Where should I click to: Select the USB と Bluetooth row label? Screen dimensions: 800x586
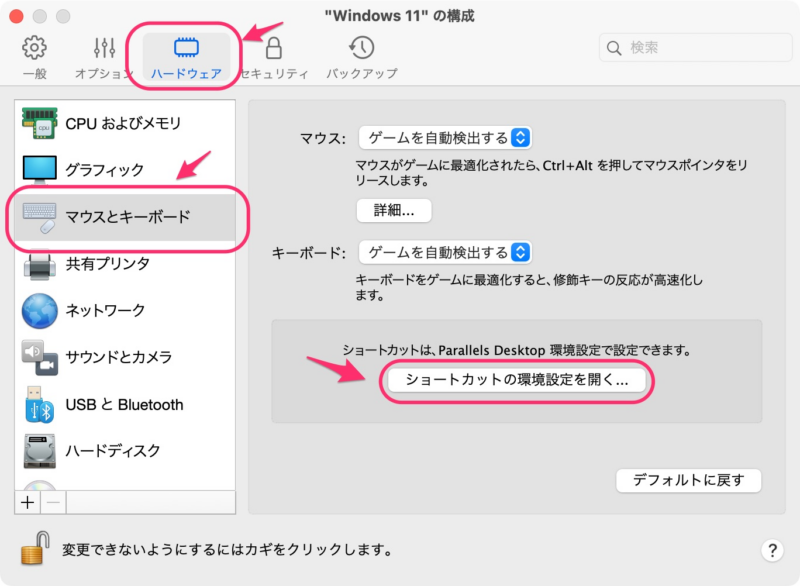124,404
